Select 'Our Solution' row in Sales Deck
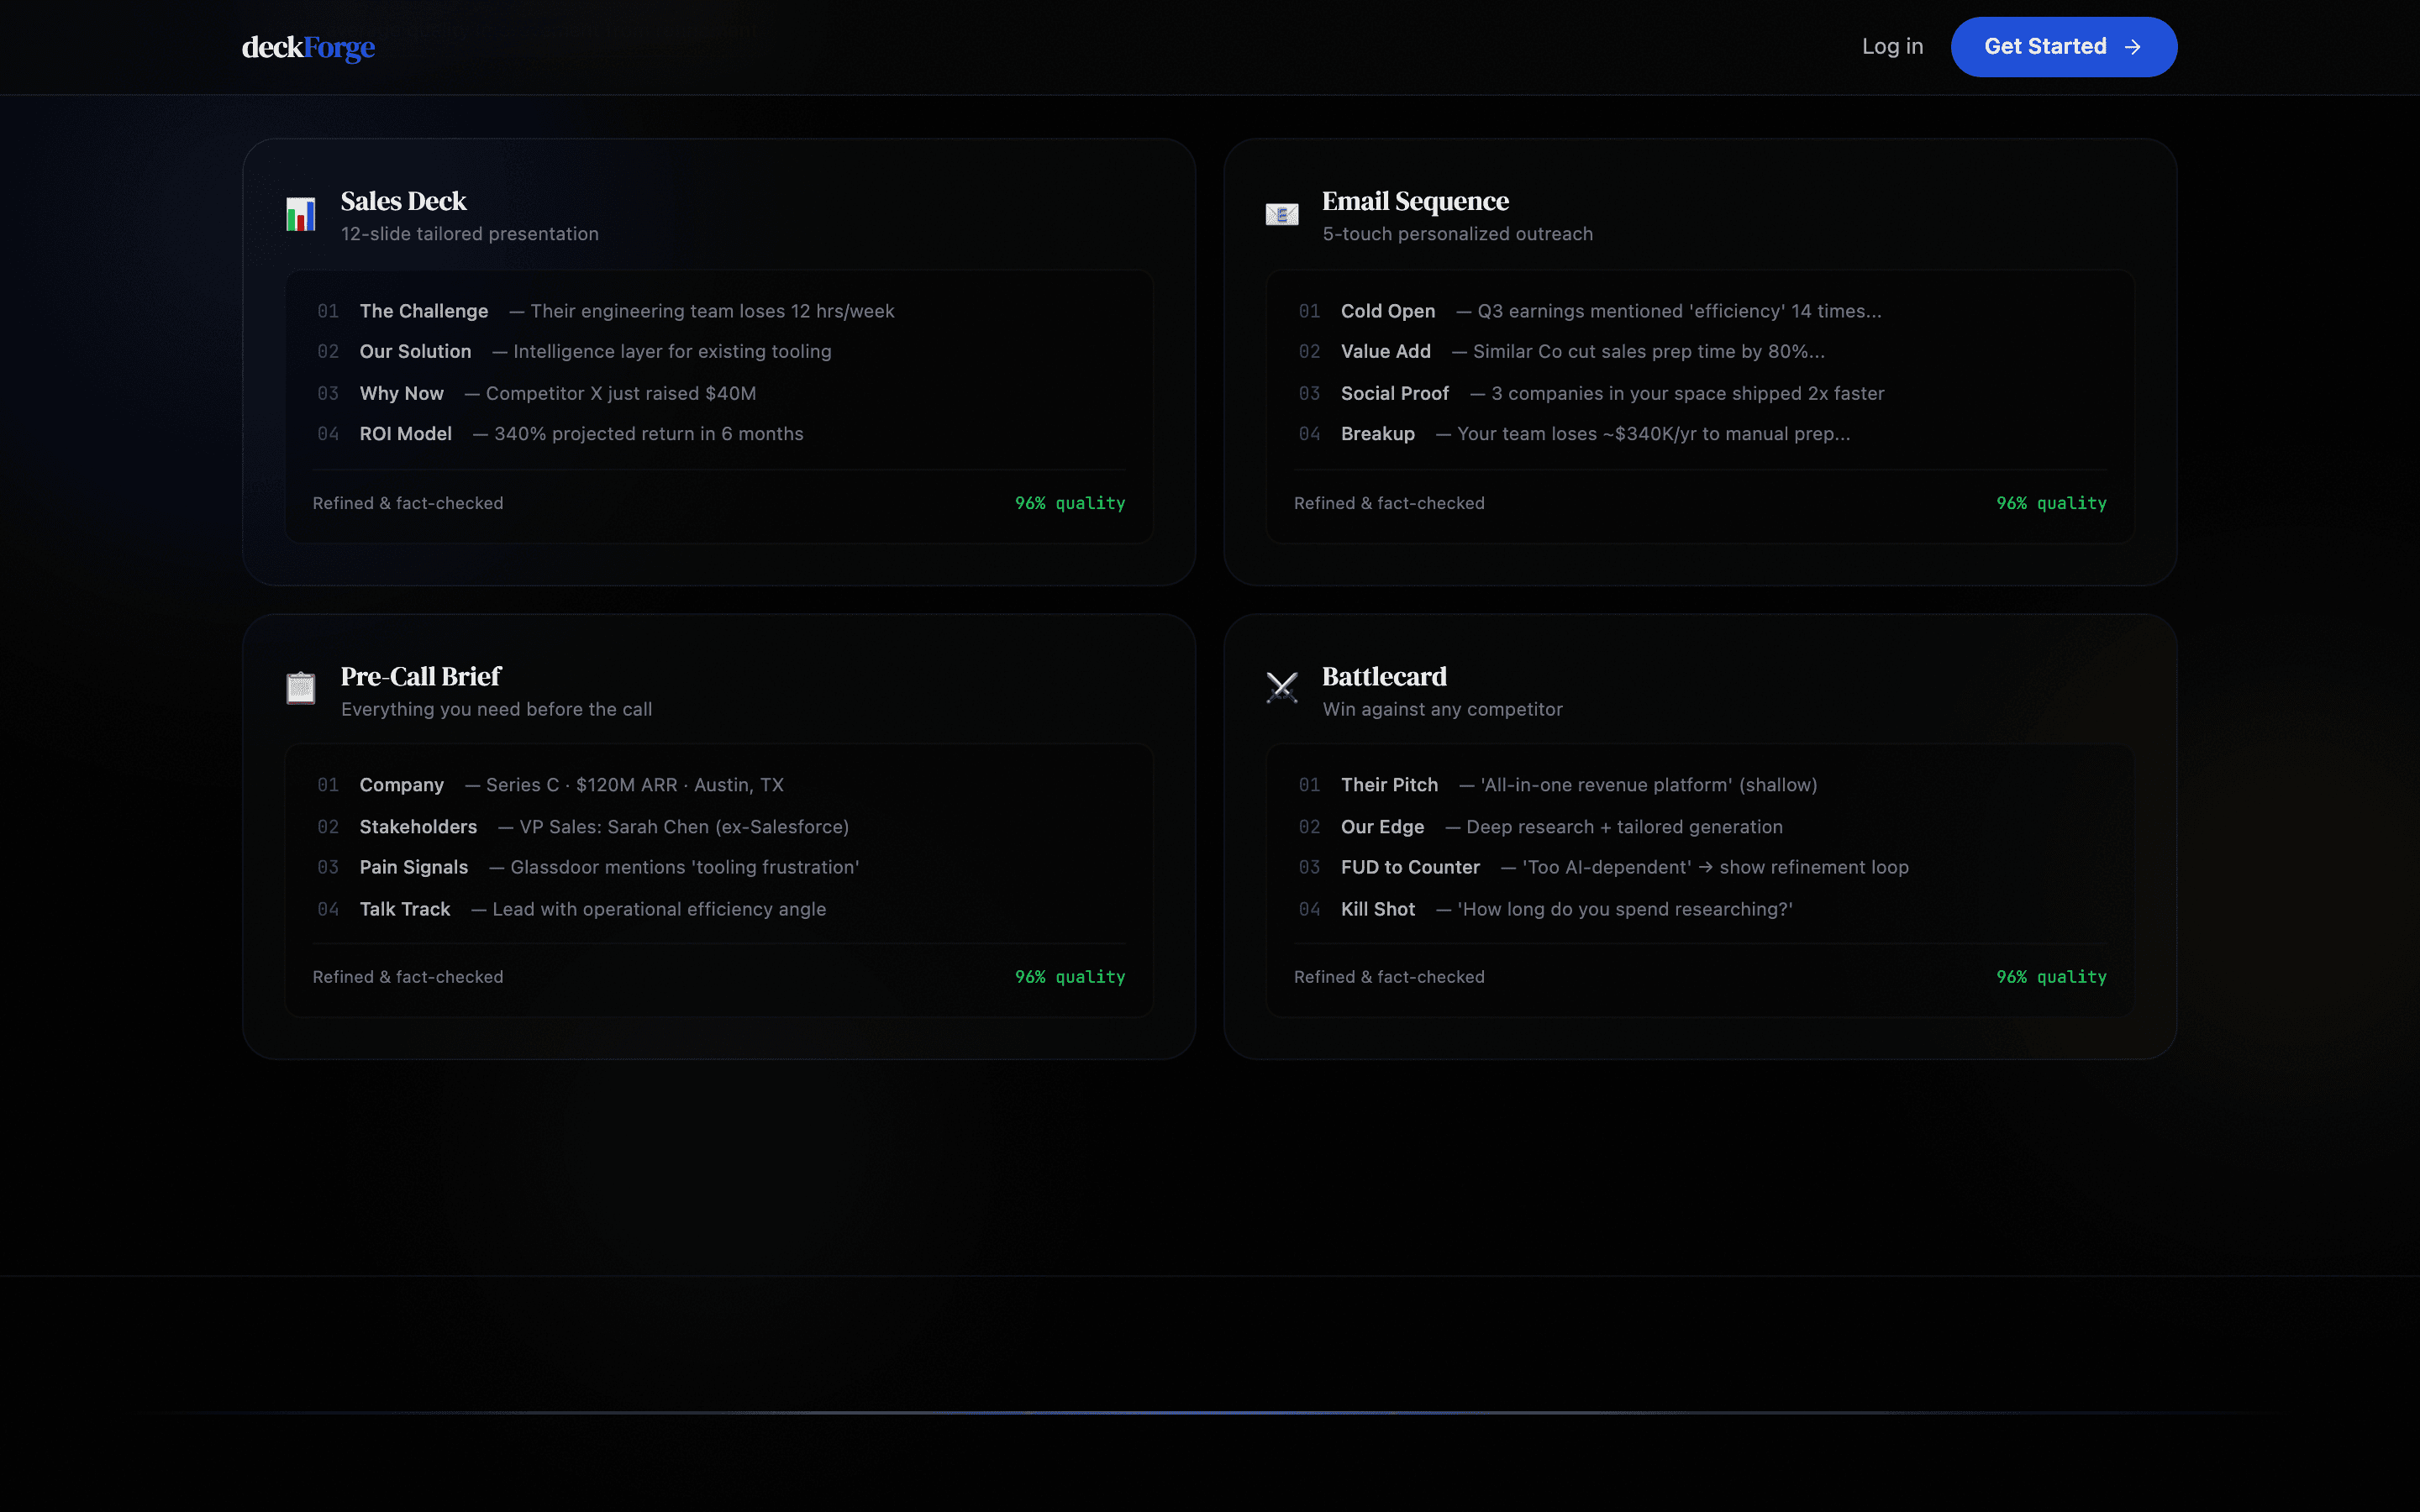Screen dimensions: 2420x1512 (x=719, y=352)
